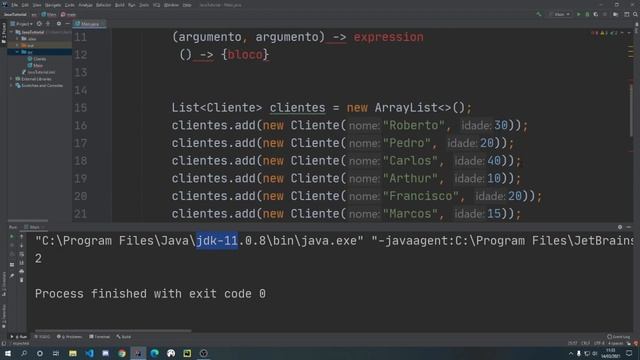Viewport: 640px width, 360px height.
Task: Select the Main.java editor tab
Action: pyautogui.click(x=89, y=24)
